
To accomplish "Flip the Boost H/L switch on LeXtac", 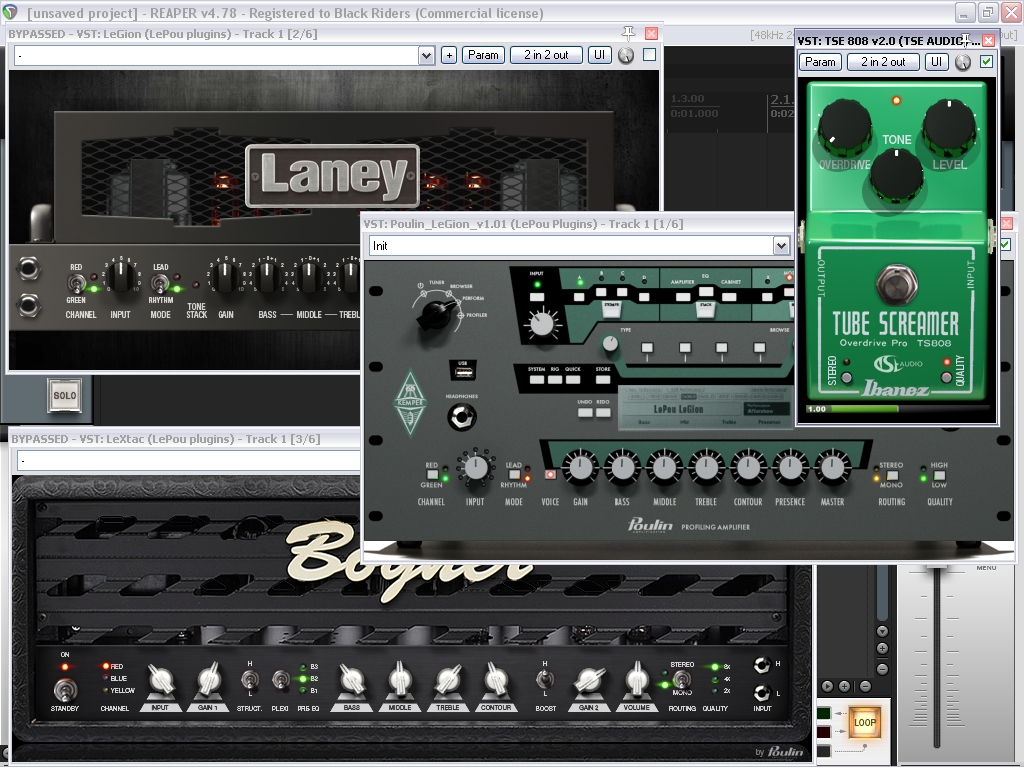I will click(x=545, y=680).
